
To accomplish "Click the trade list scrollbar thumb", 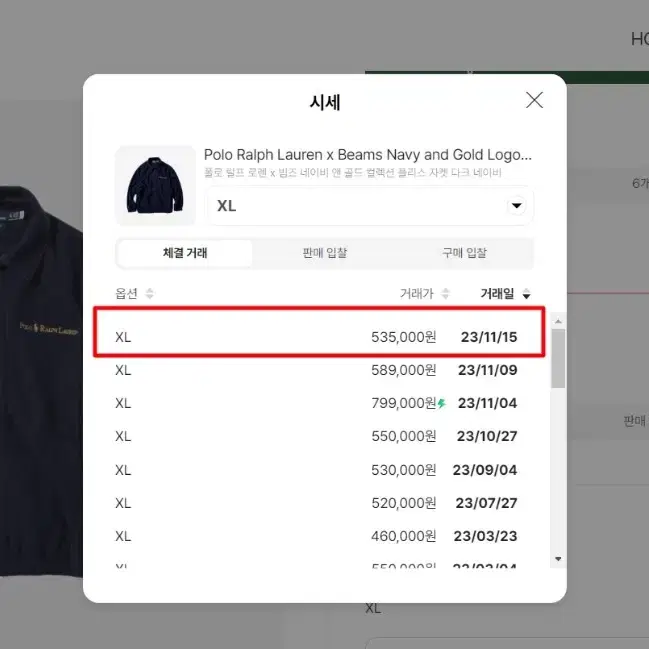I will coord(558,359).
